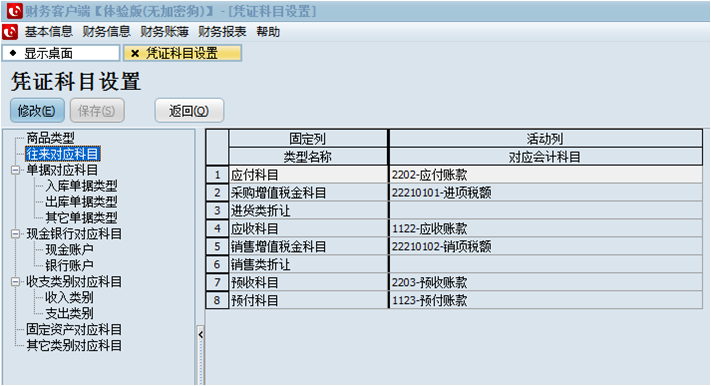
Task: Click the empty account cell for 进货类折让
Action: click(x=546, y=211)
